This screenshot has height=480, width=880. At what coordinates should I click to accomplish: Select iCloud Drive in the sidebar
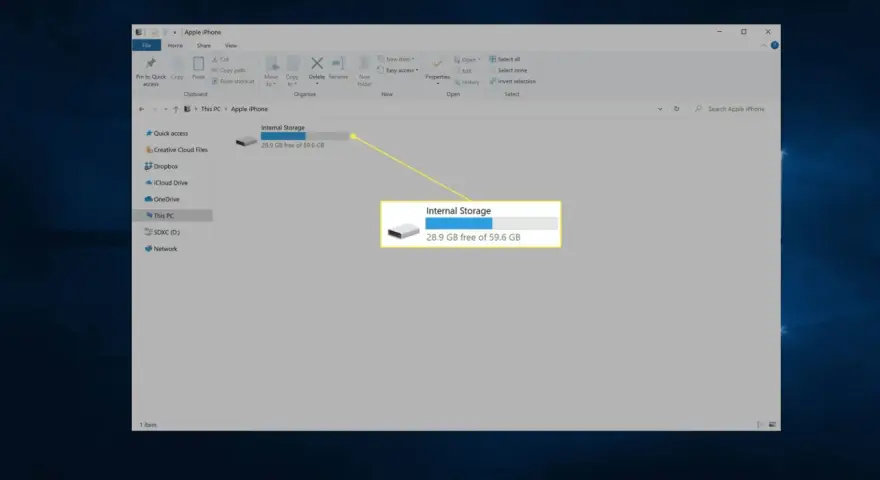(166, 183)
